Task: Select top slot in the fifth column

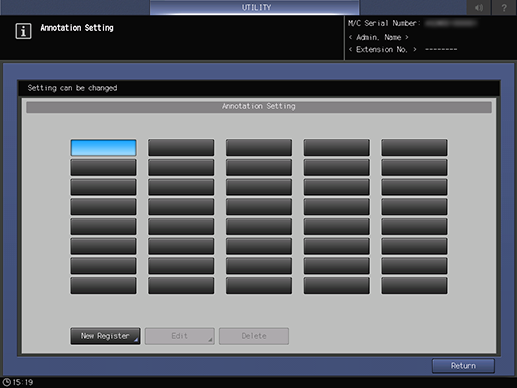Action: pos(414,148)
